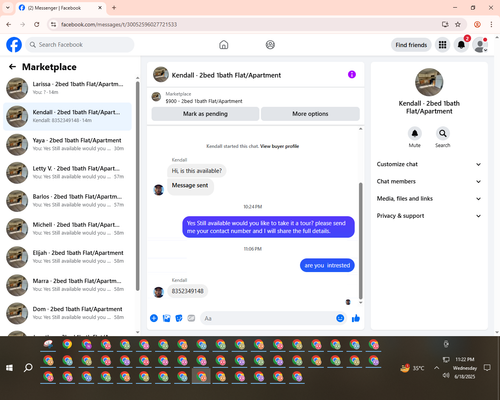Expand Media, files and links section

[429, 199]
